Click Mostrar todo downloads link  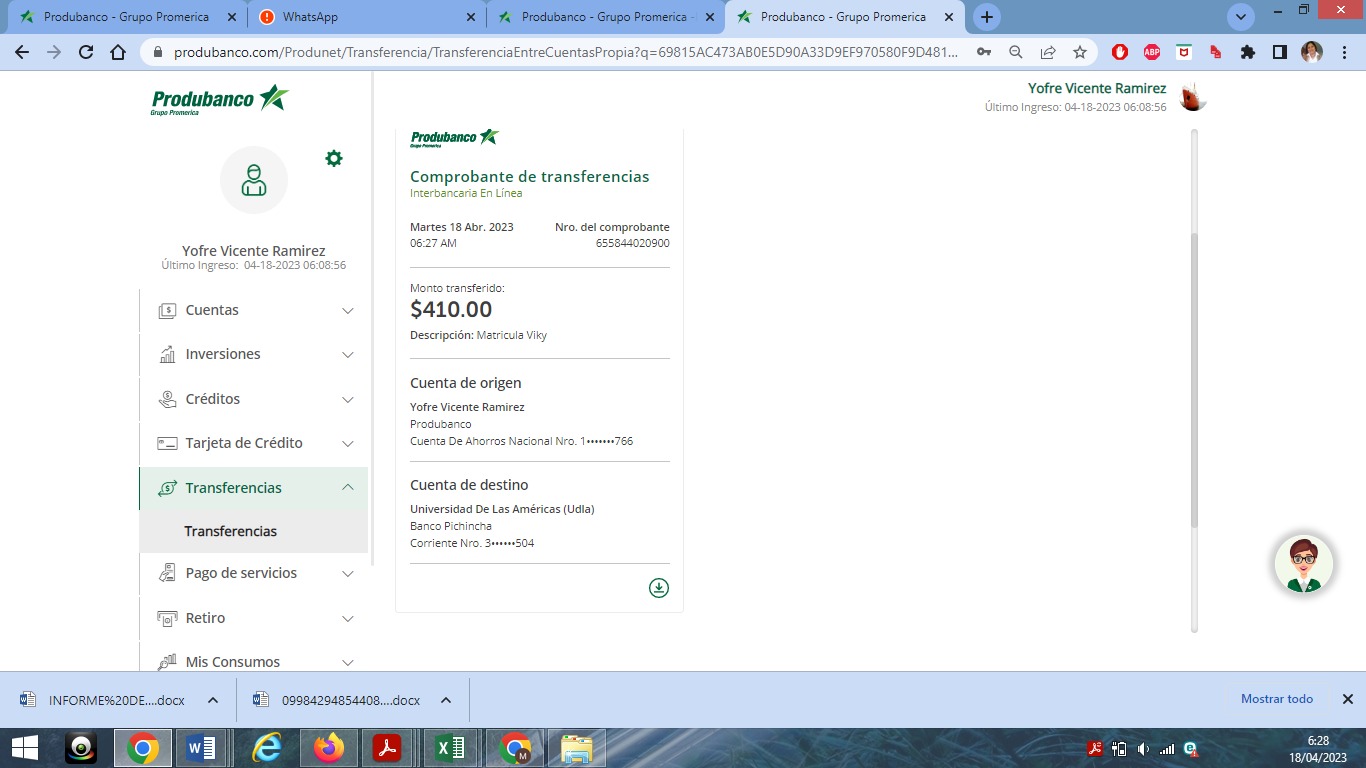(x=1276, y=699)
